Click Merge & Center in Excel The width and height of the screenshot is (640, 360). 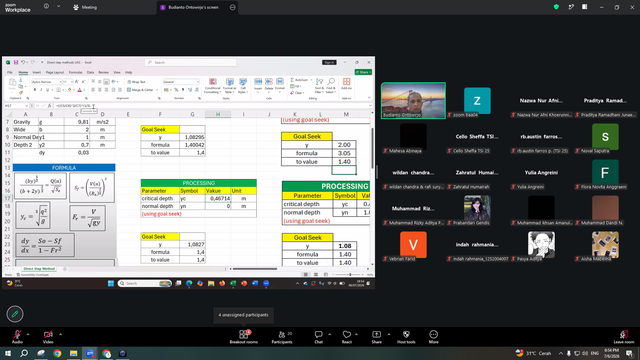click(x=140, y=90)
